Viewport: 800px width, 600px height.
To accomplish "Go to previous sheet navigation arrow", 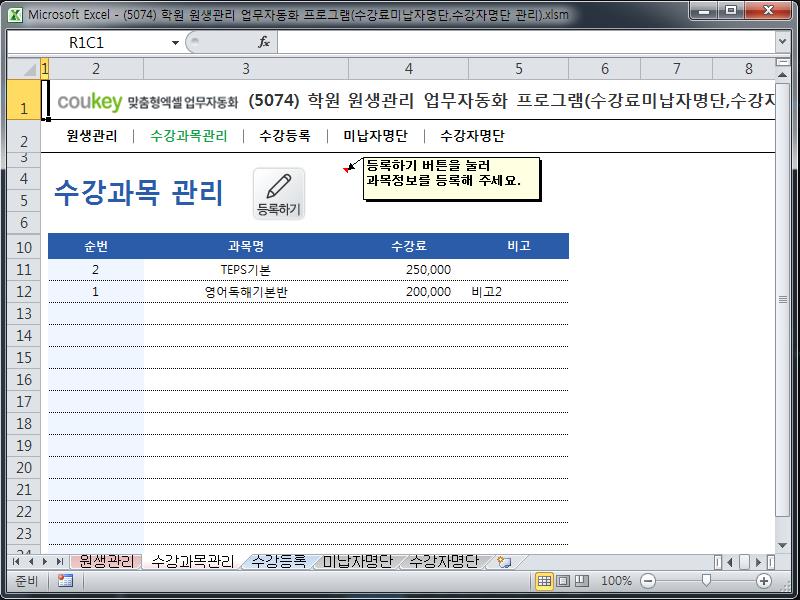I will pyautogui.click(x=31, y=562).
